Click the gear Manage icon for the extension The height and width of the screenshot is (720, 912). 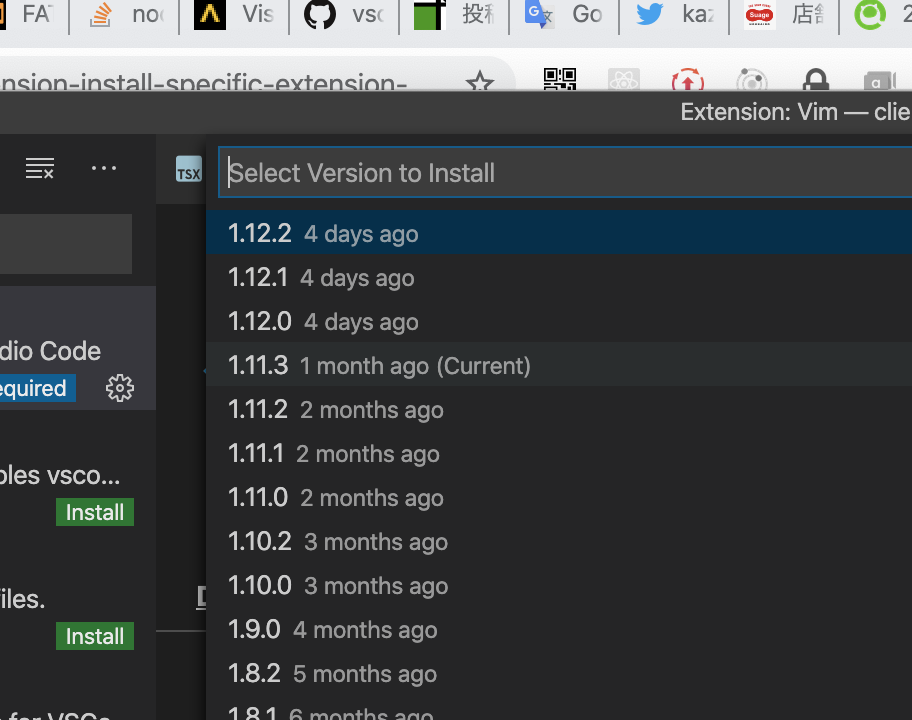(120, 388)
